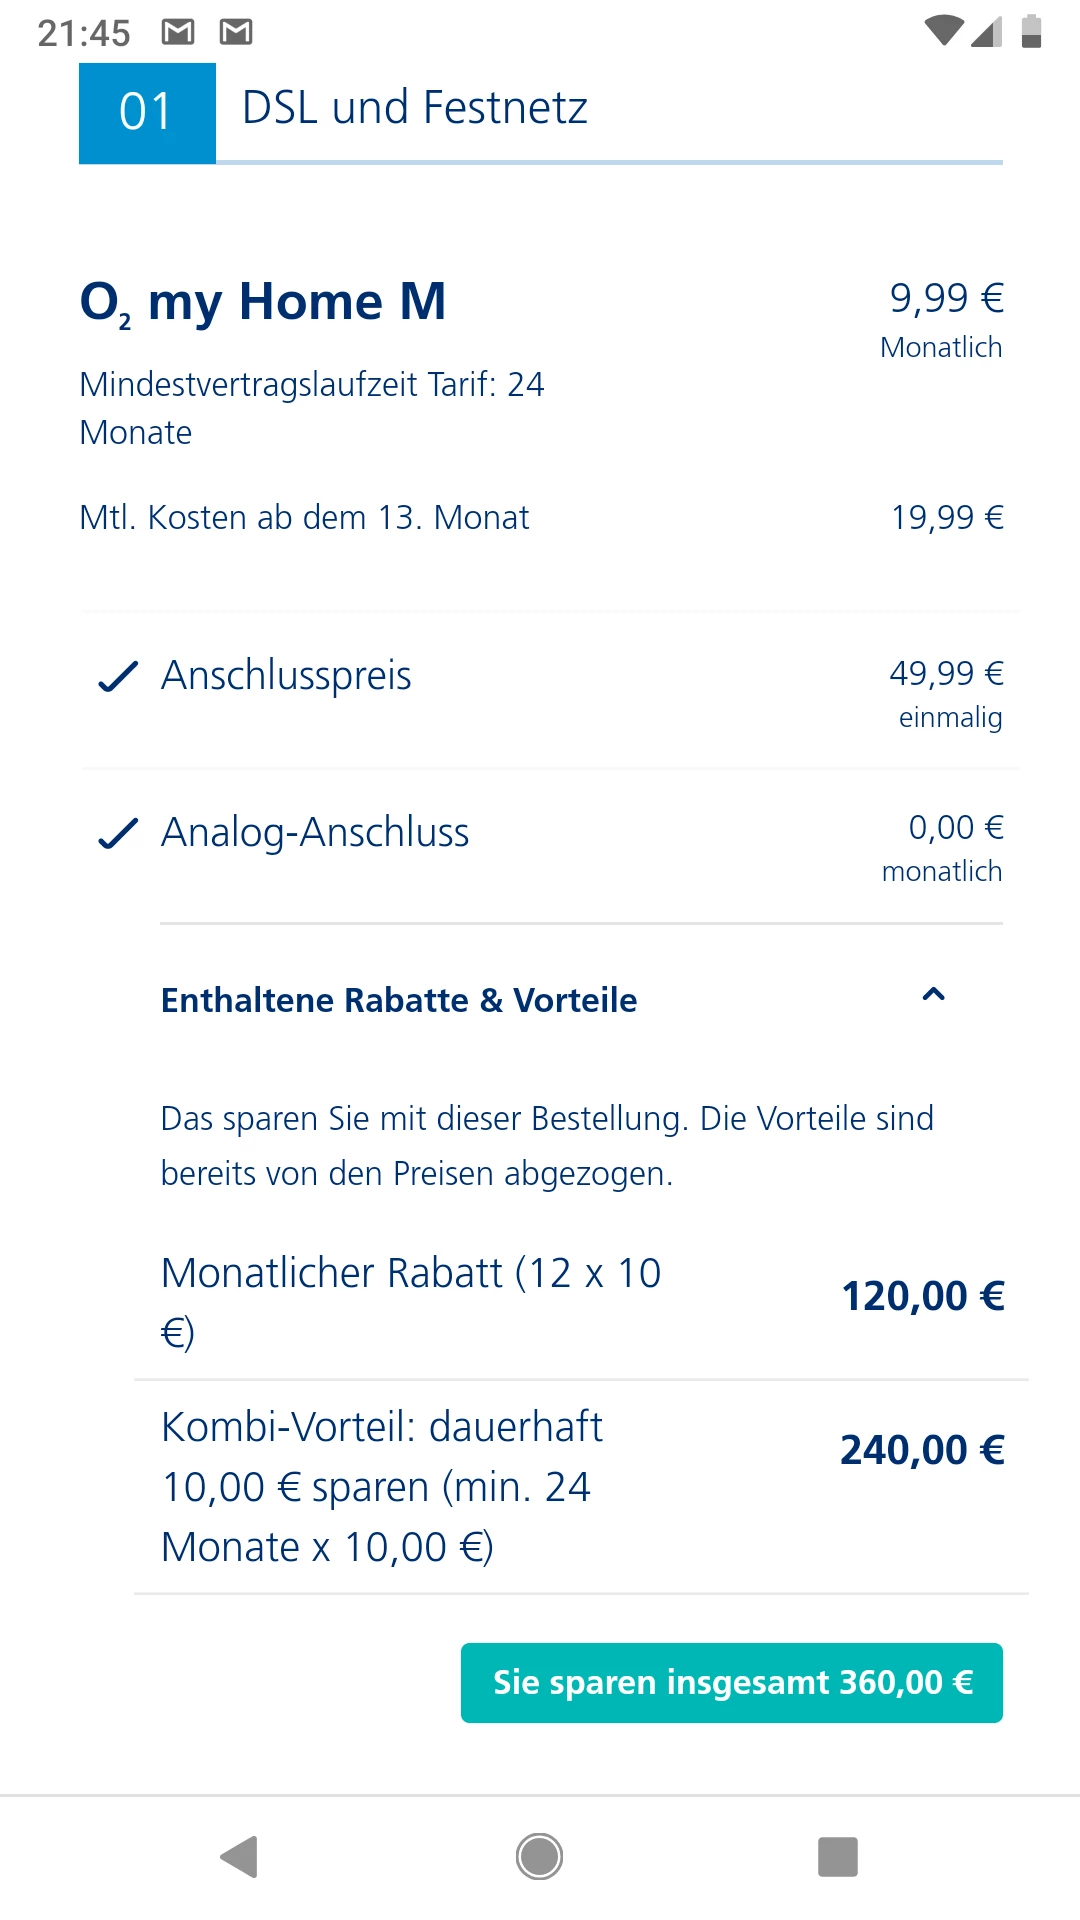The image size is (1080, 1920).
Task: Tap the checkmark next to Analog-Anschluss
Action: click(118, 833)
